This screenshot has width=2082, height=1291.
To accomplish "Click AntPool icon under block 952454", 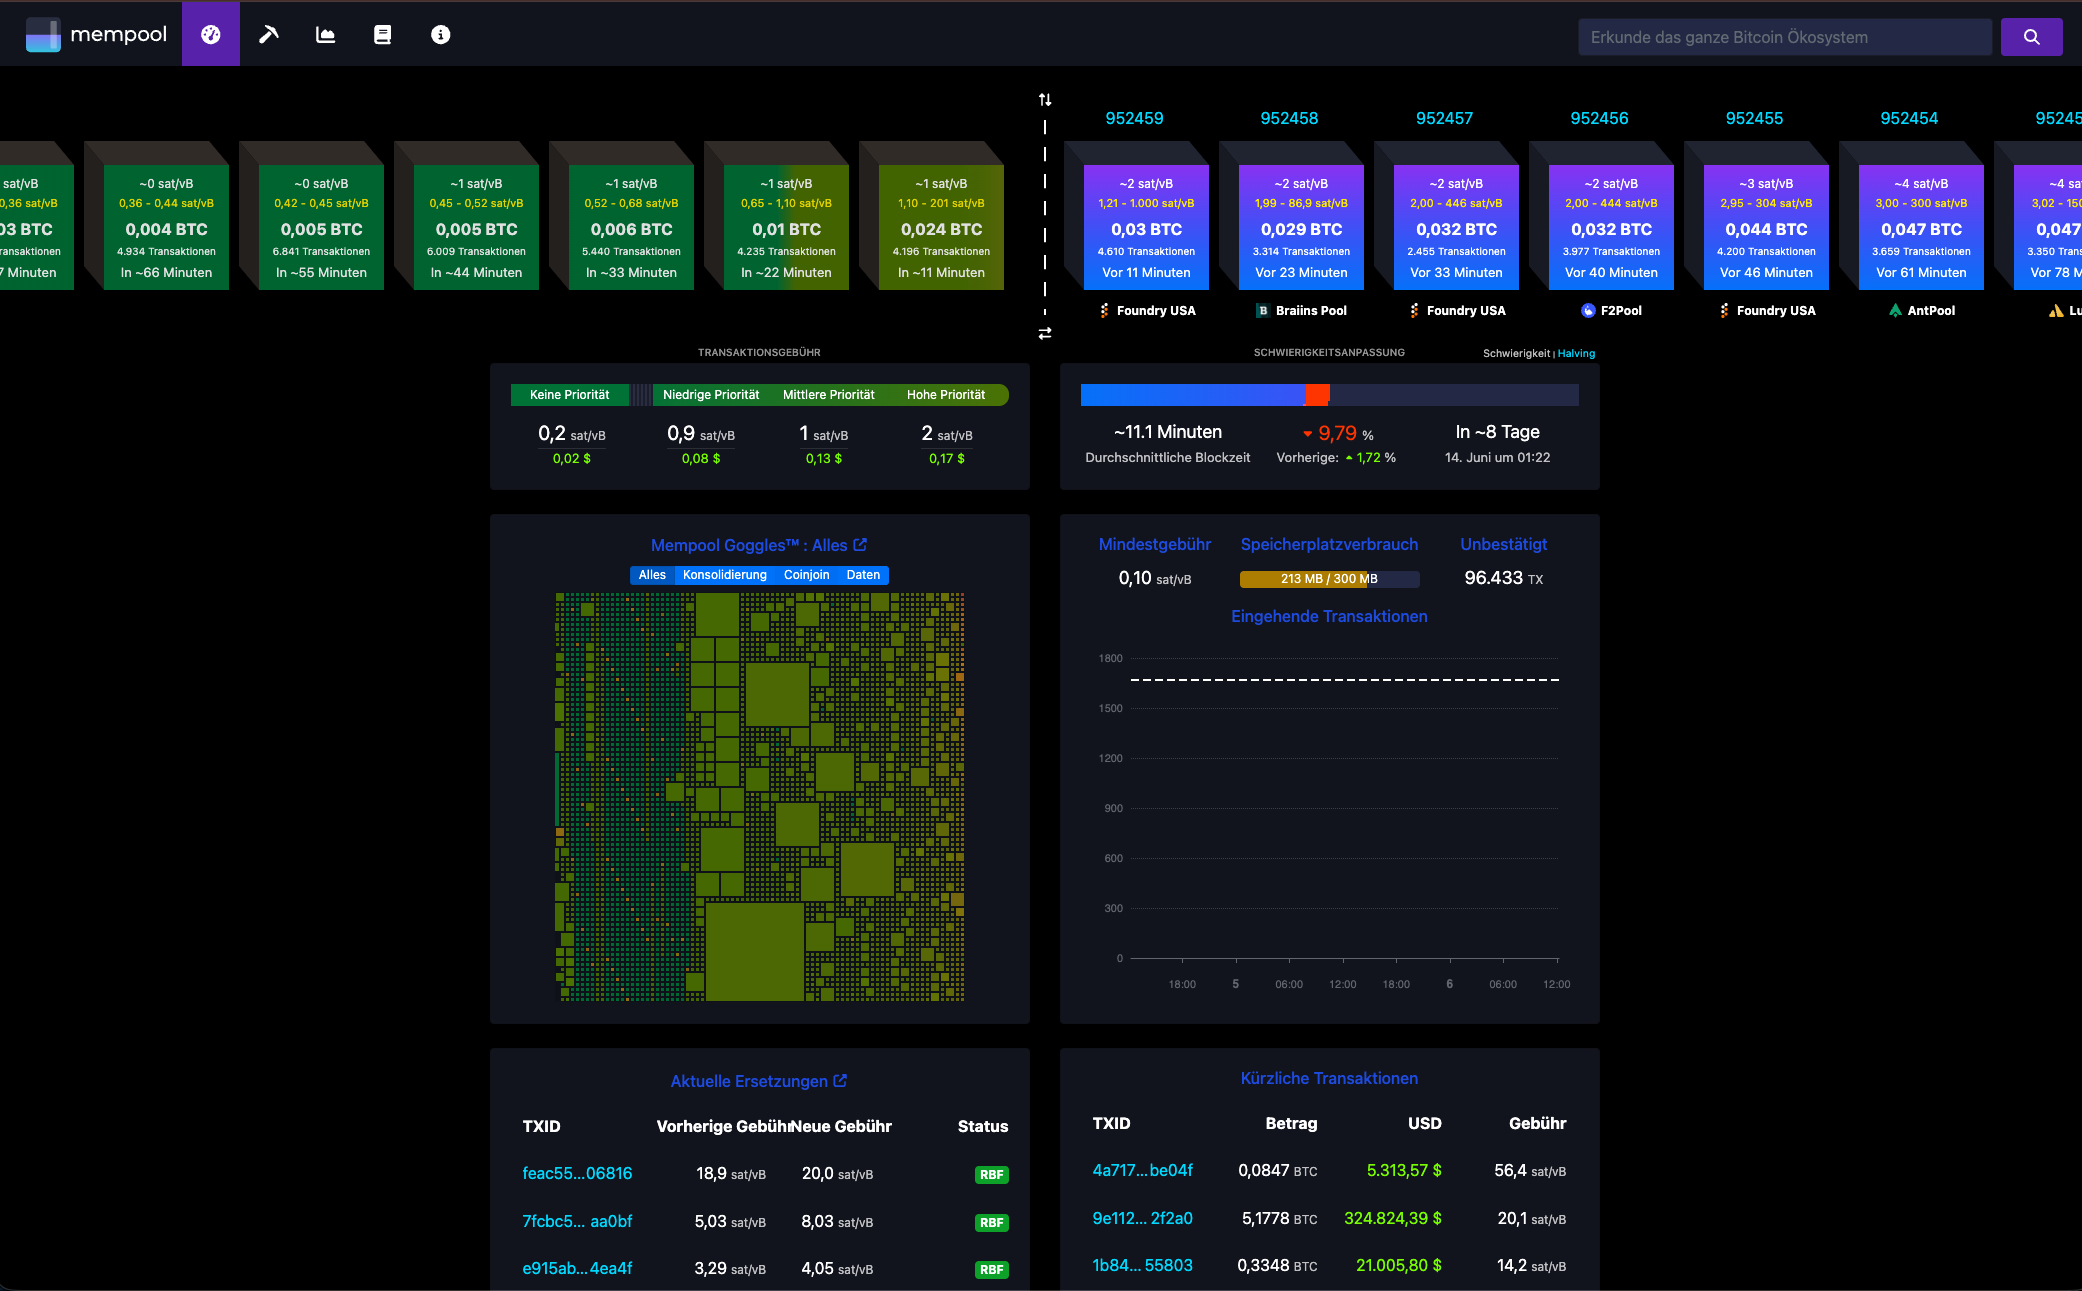I will pos(1895,310).
